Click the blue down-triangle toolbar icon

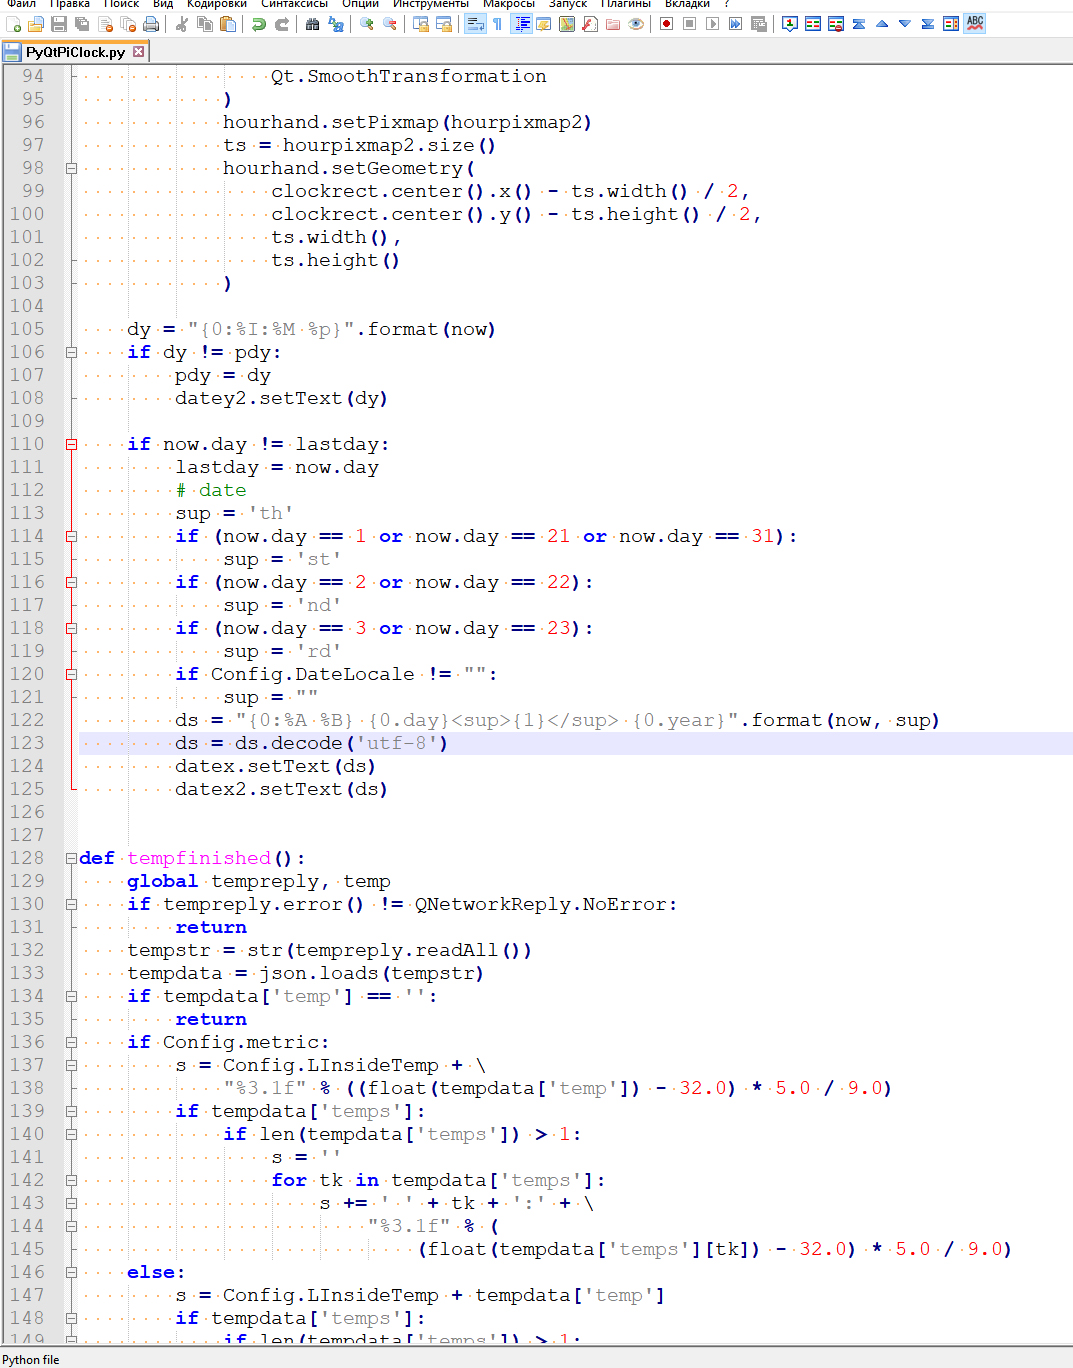tap(905, 24)
